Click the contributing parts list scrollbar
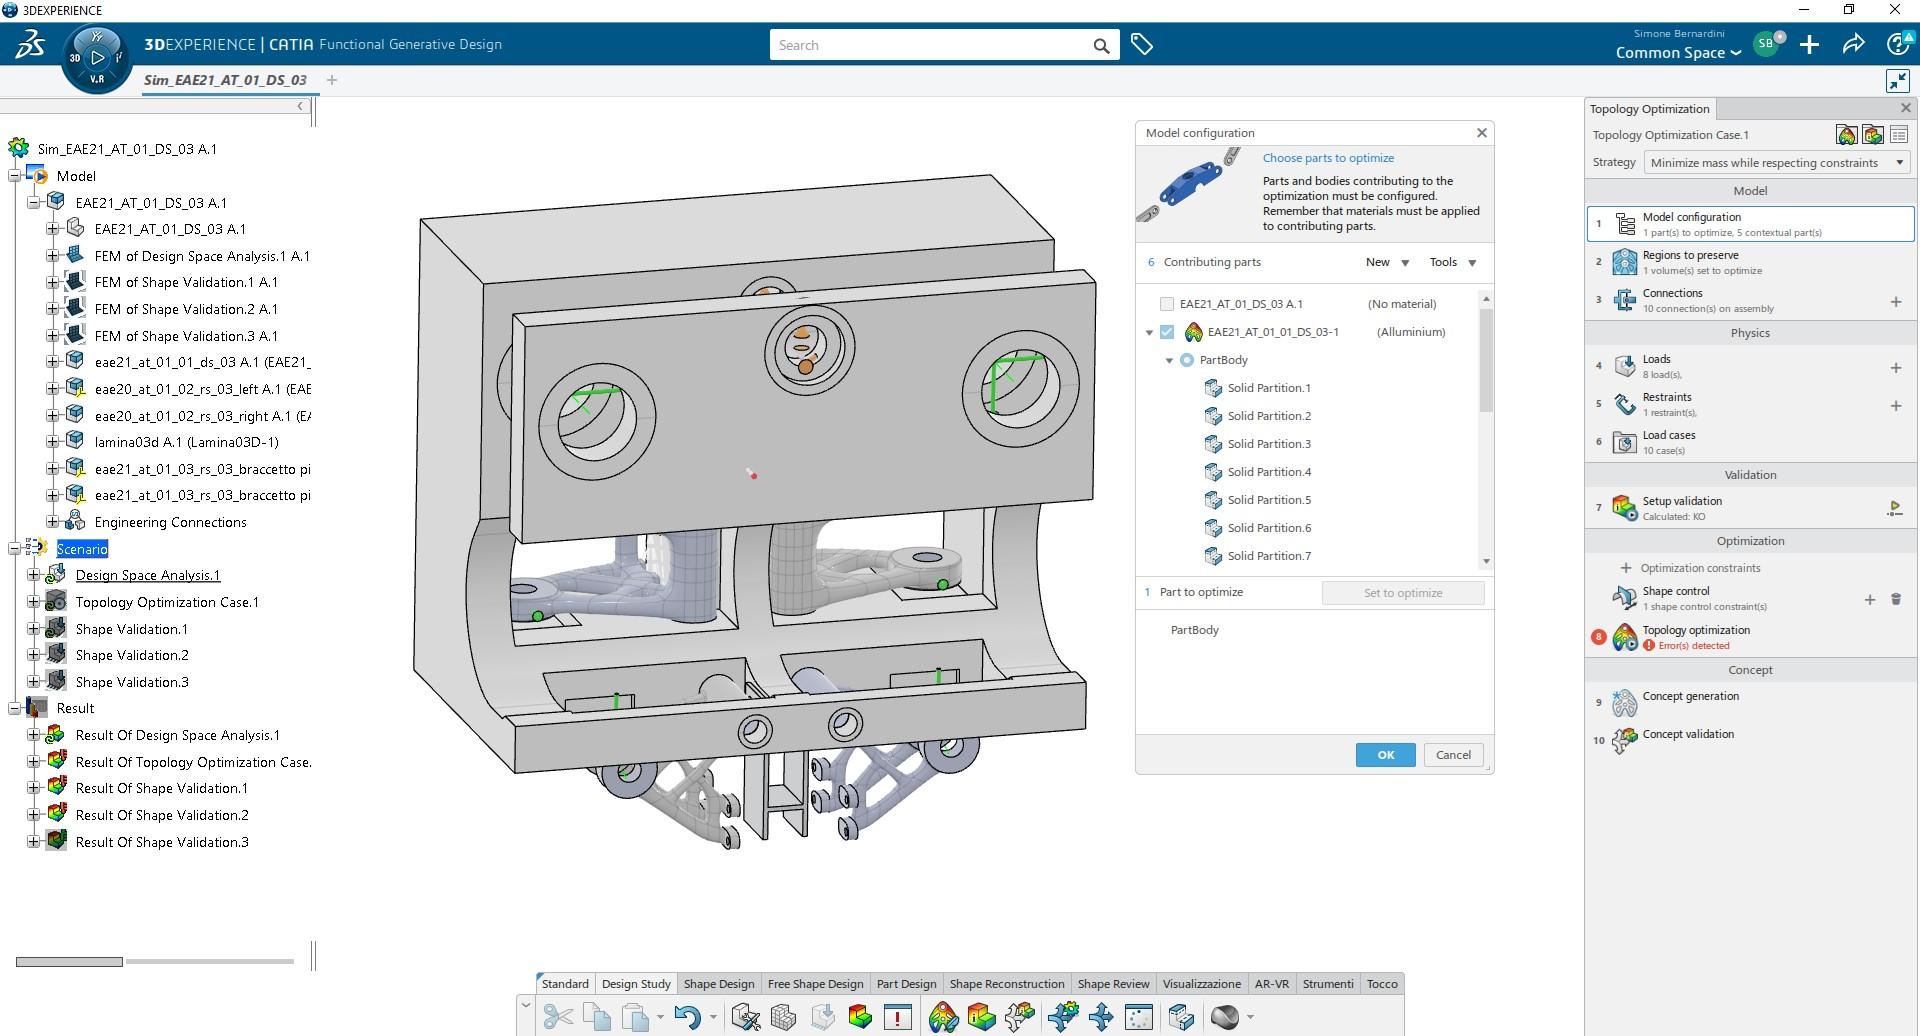Image resolution: width=1920 pixels, height=1036 pixels. pos(1486,360)
